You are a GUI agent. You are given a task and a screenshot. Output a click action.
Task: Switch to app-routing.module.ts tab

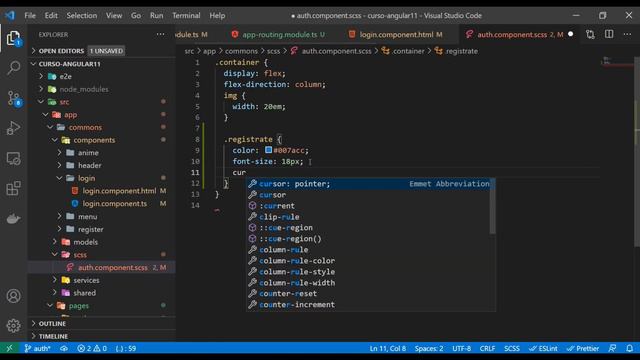[x=279, y=35]
